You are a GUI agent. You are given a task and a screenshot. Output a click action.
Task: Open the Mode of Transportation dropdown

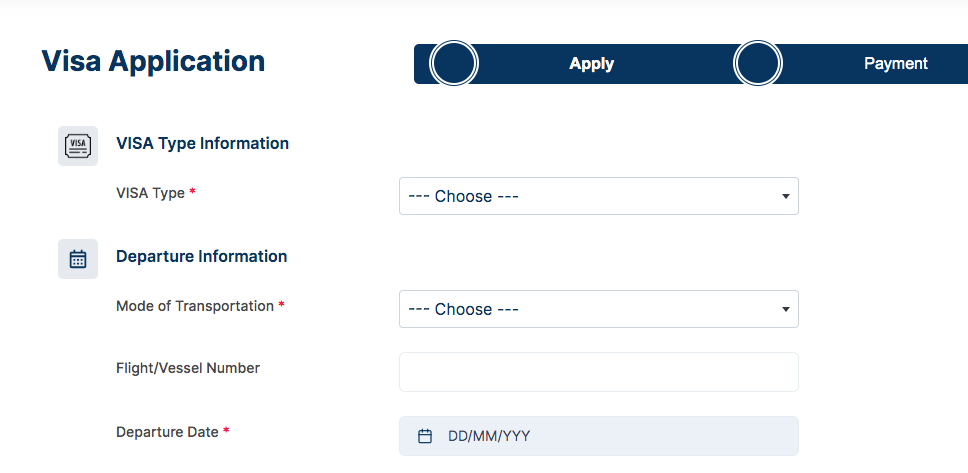click(599, 309)
